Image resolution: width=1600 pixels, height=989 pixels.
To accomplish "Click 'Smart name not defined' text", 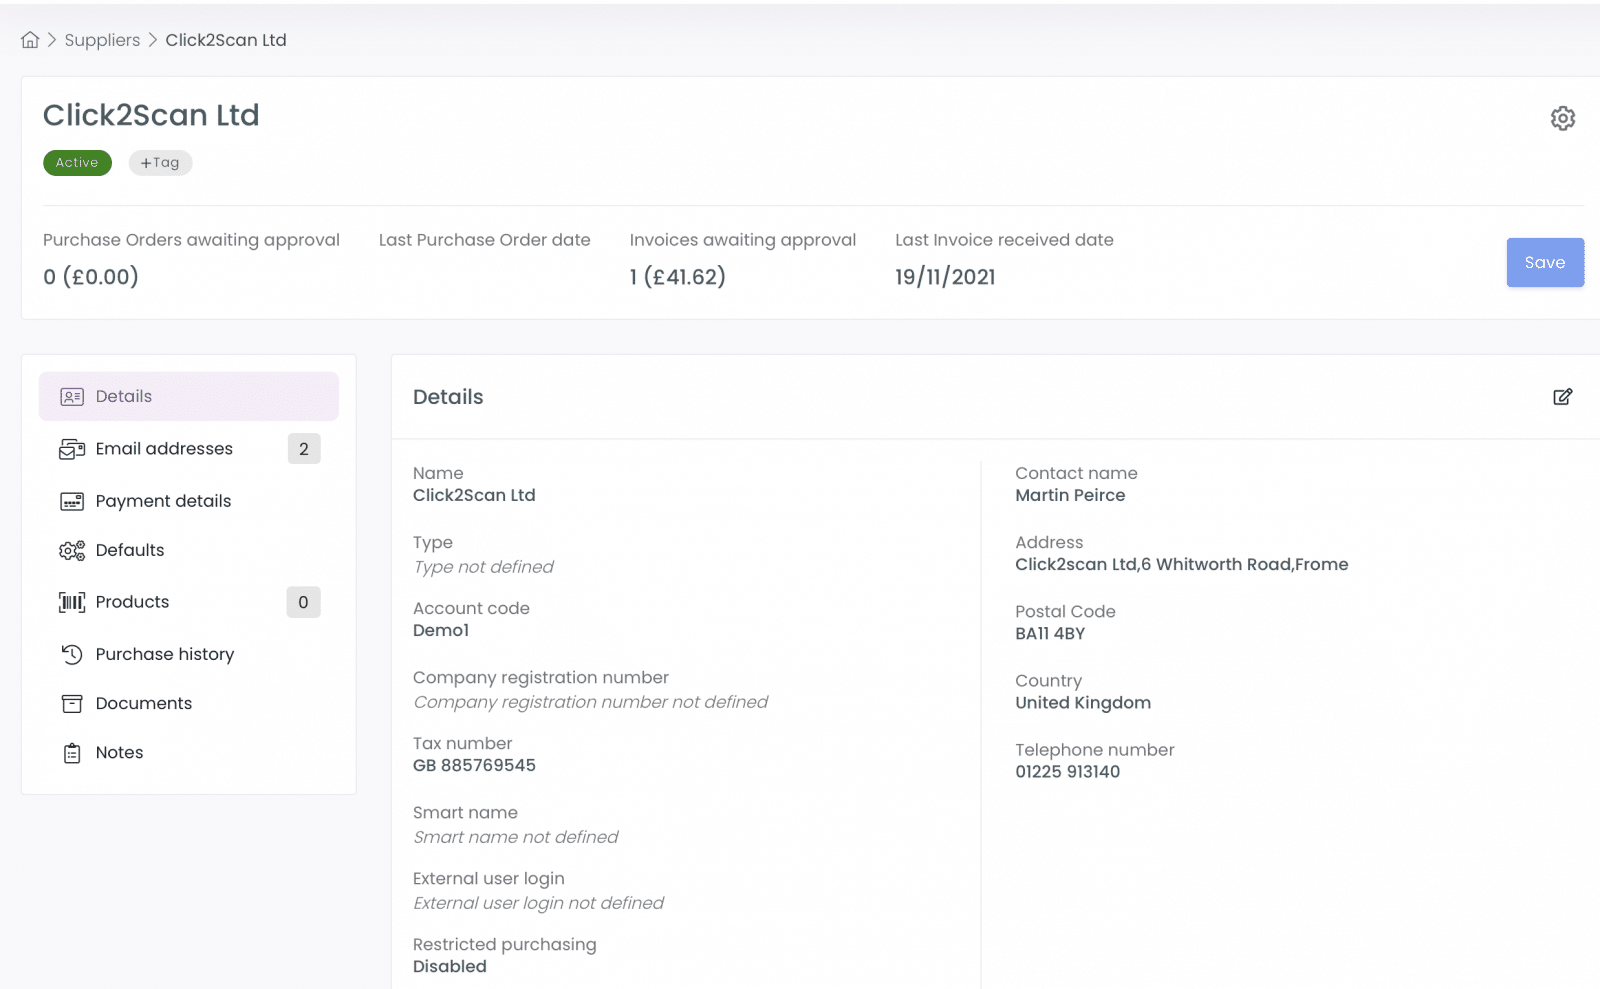I will 516,837.
